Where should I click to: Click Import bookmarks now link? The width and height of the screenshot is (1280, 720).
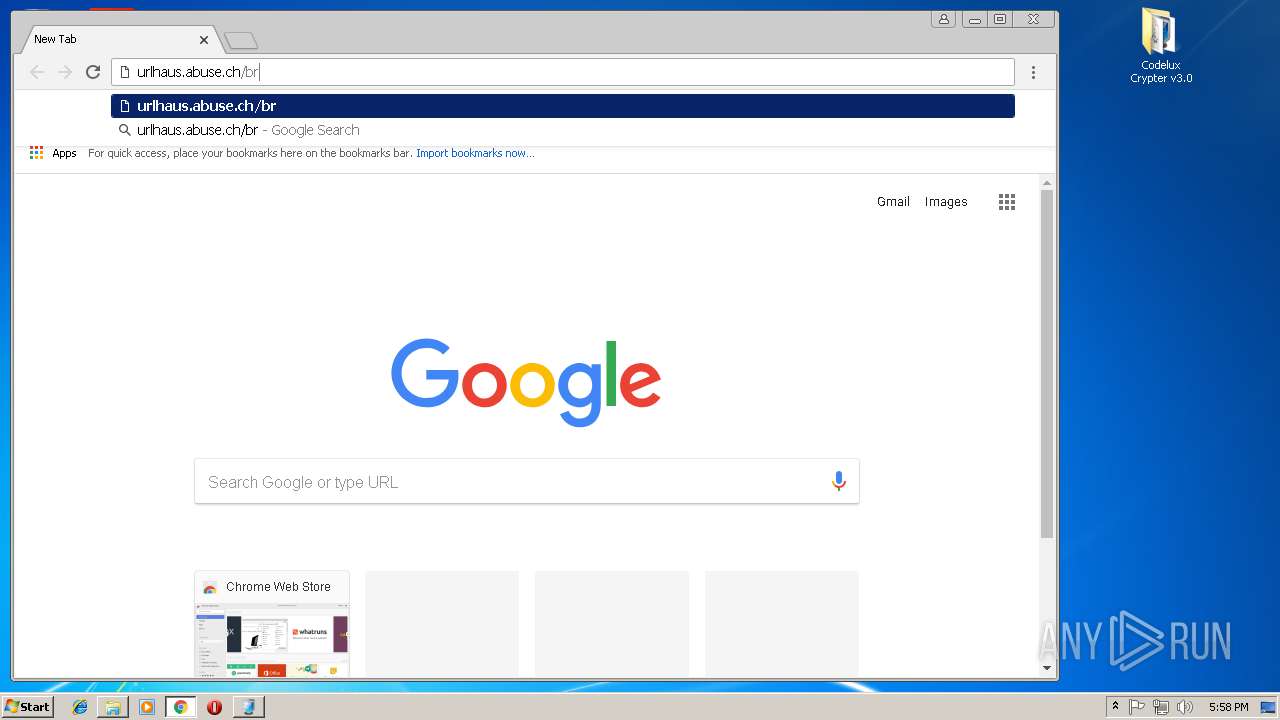[475, 153]
